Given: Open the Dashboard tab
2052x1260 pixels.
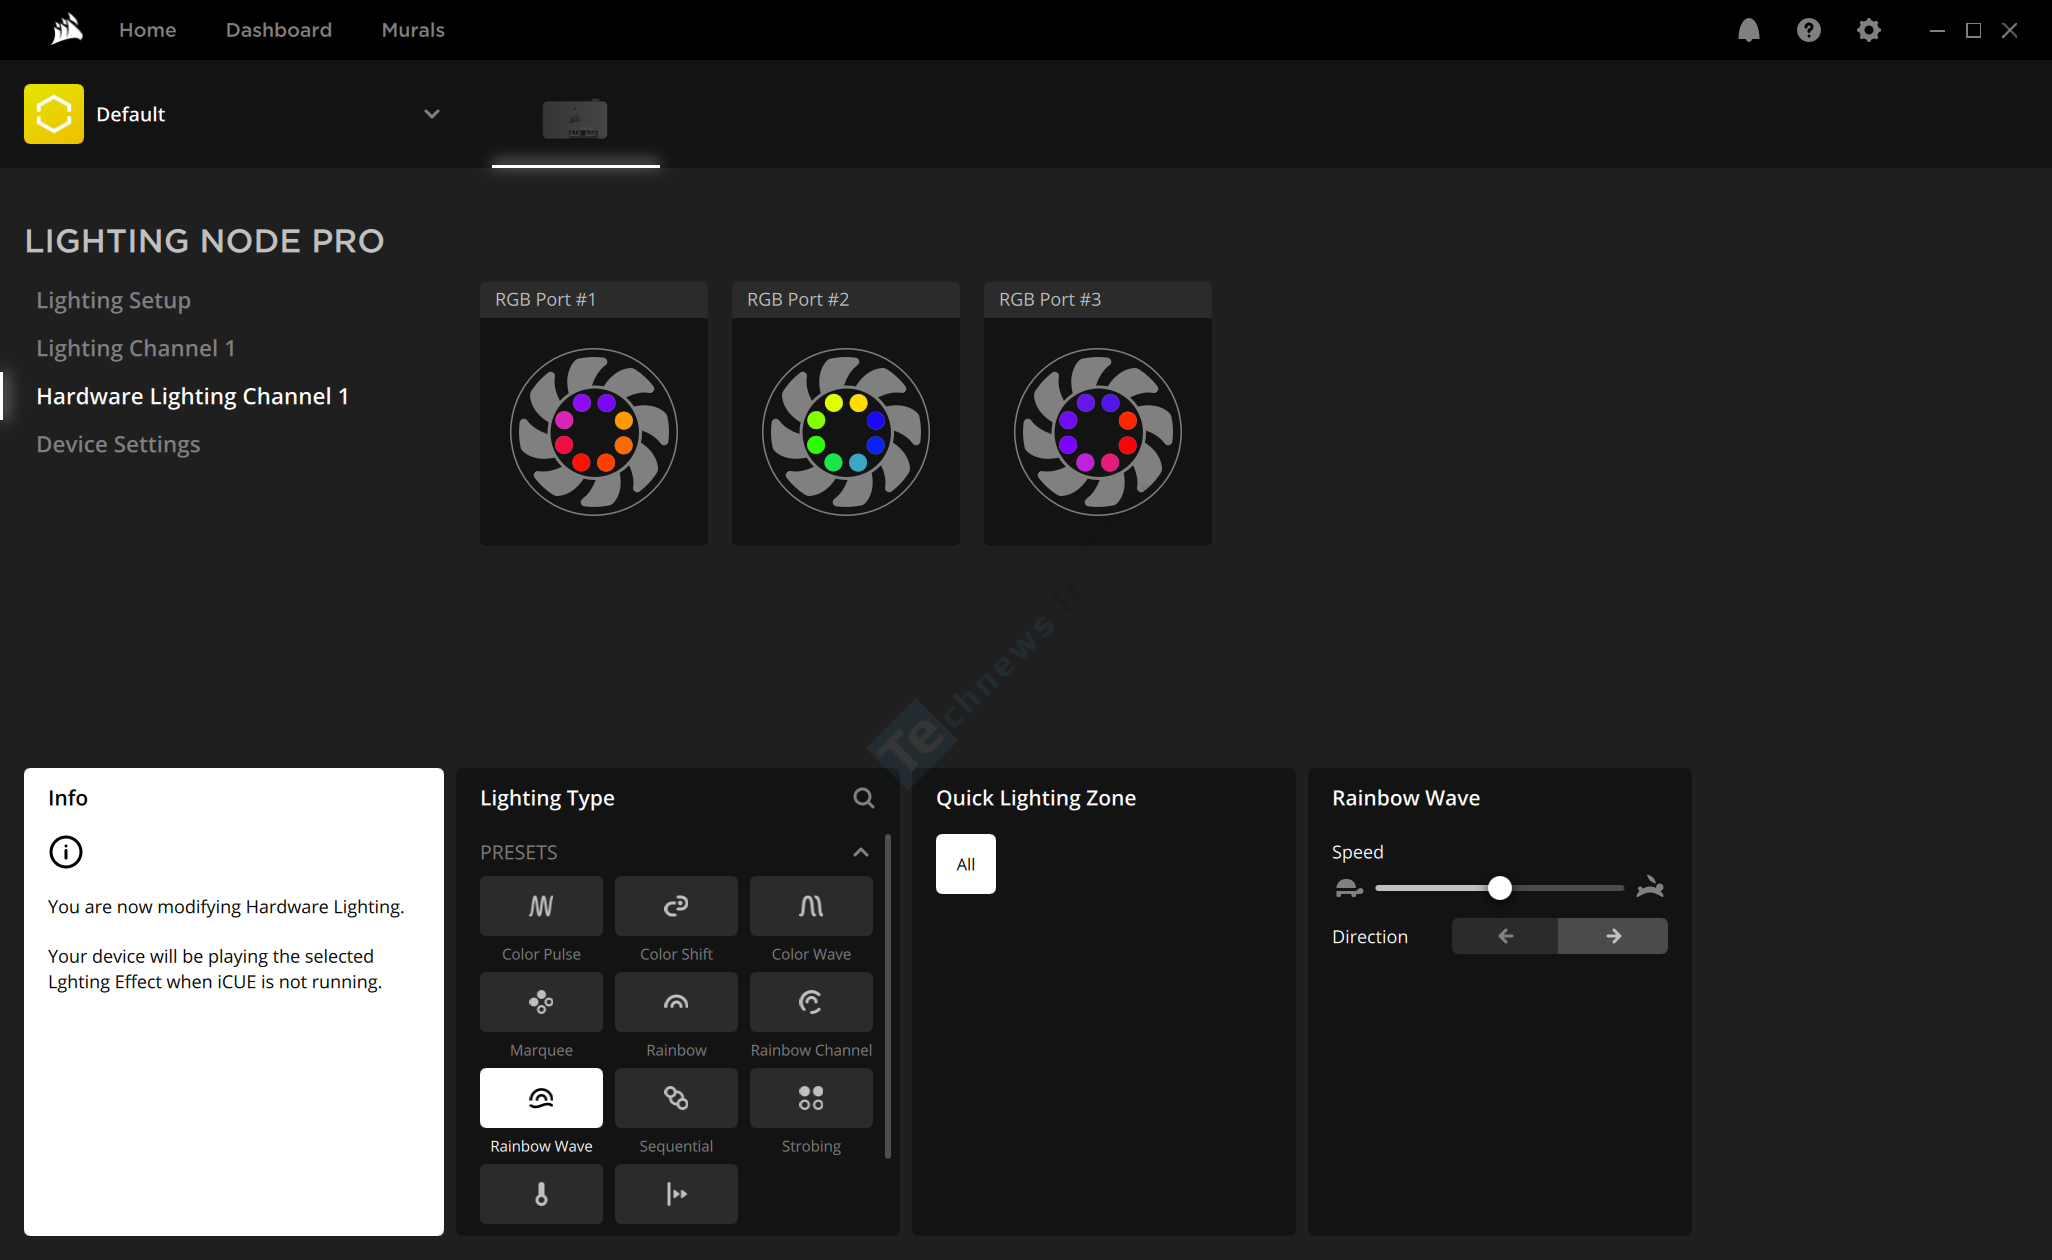Looking at the screenshot, I should pos(279,30).
